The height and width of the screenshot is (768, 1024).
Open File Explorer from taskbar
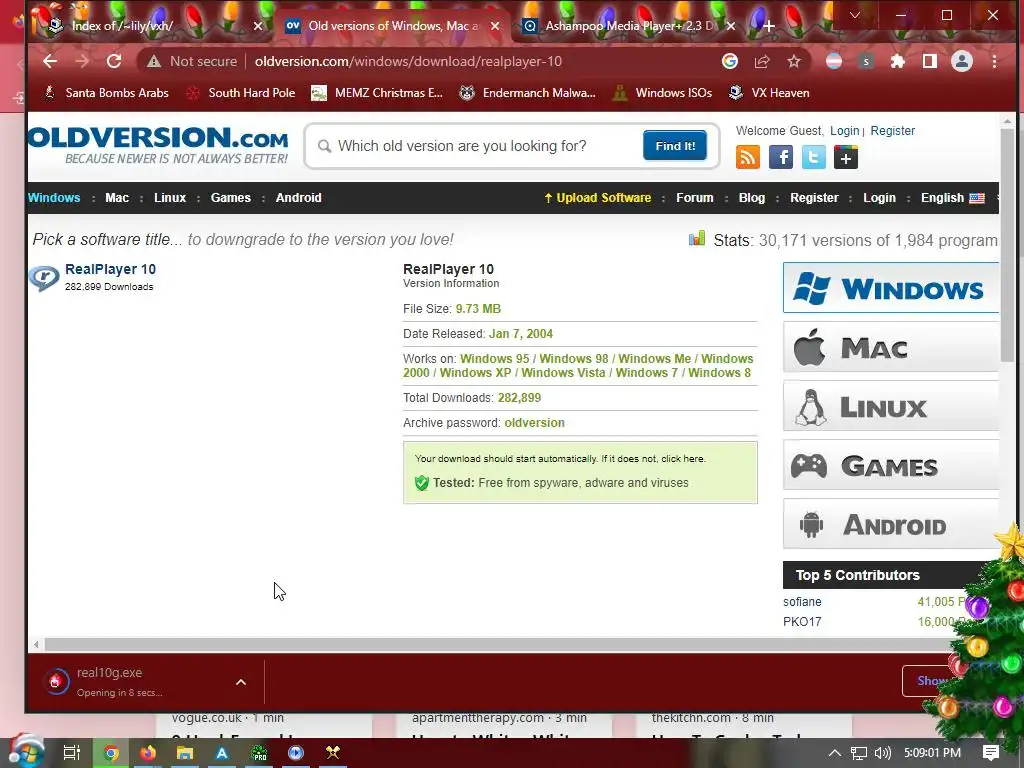point(185,753)
